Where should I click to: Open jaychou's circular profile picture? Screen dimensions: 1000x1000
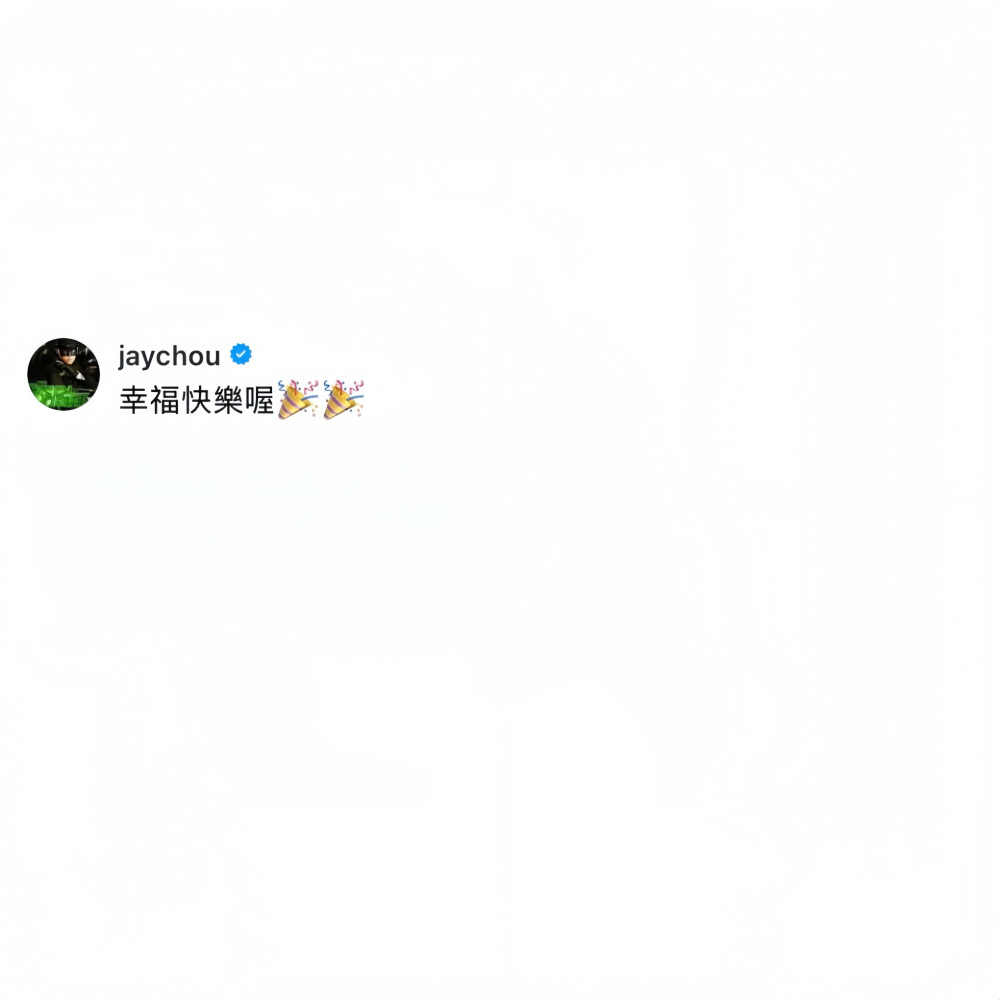[63, 374]
